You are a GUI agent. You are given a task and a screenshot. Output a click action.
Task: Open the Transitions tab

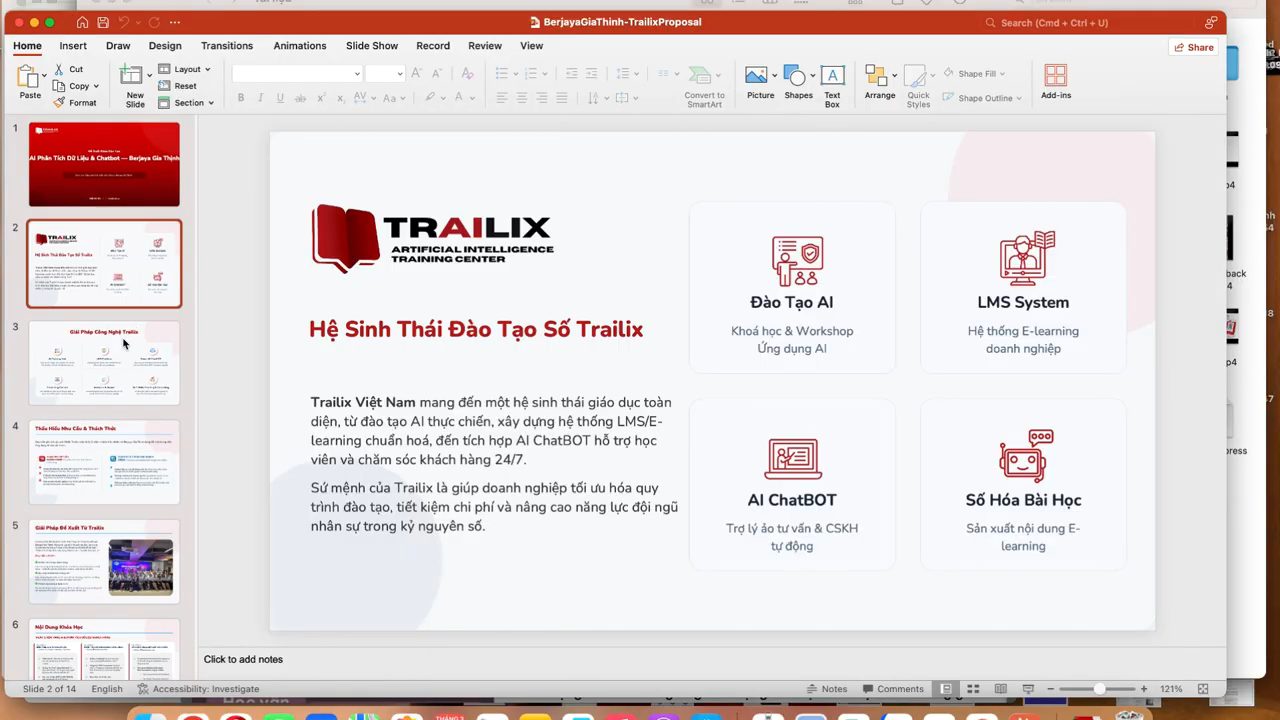[x=227, y=46]
